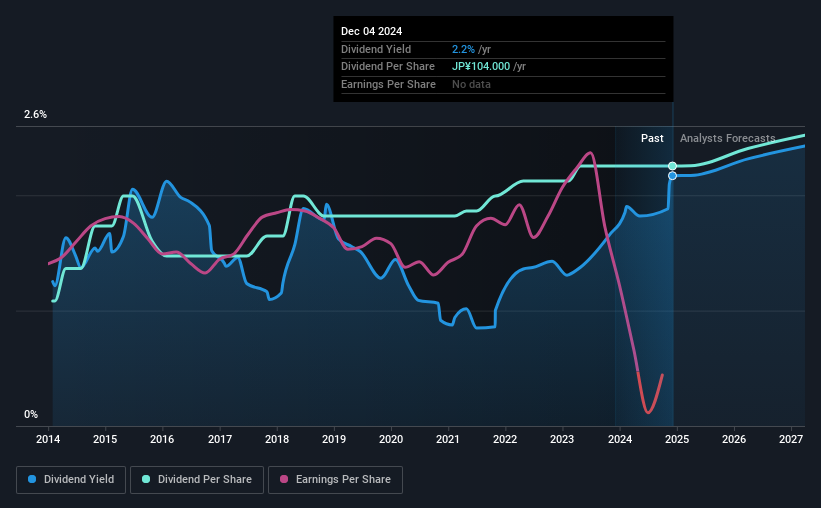
Task: Click the 2027 x-axis label
Action: coord(791,439)
